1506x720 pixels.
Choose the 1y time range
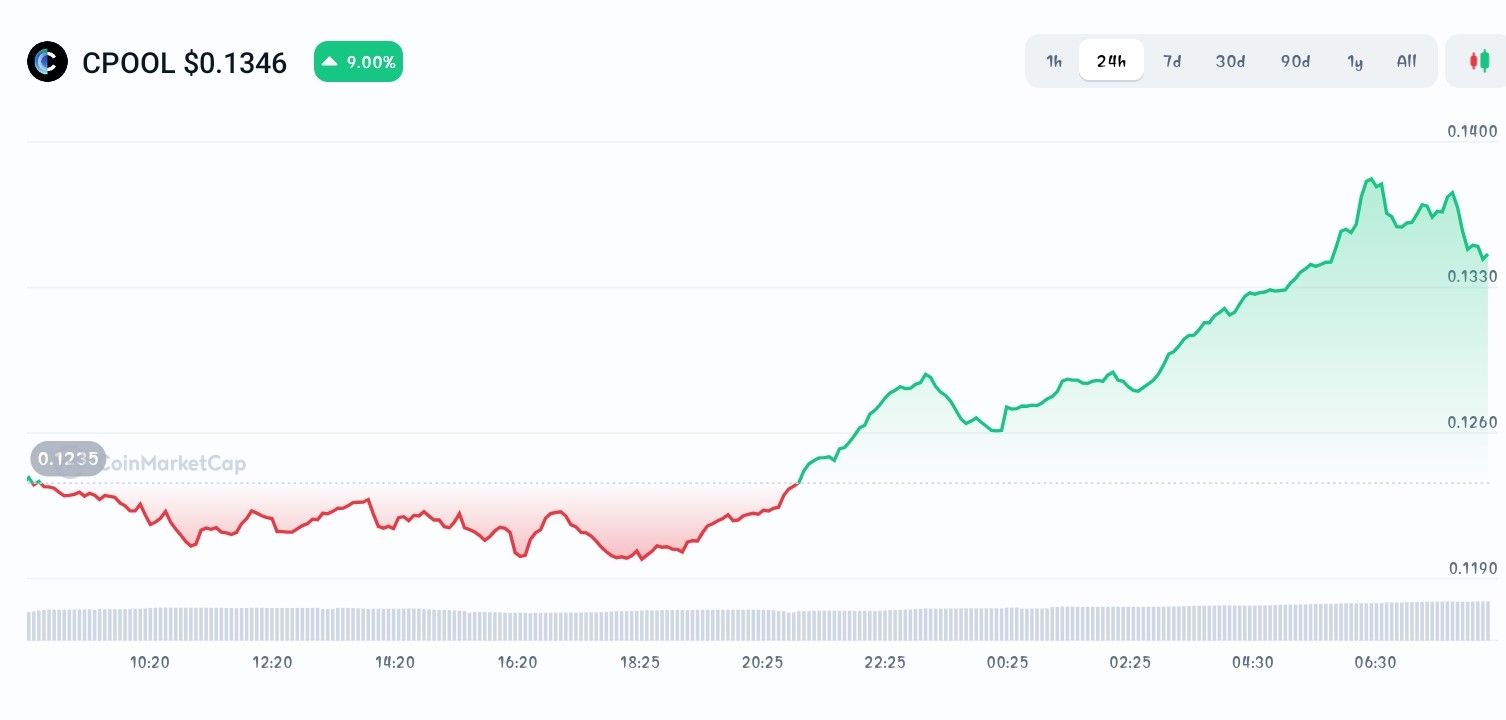click(1355, 61)
